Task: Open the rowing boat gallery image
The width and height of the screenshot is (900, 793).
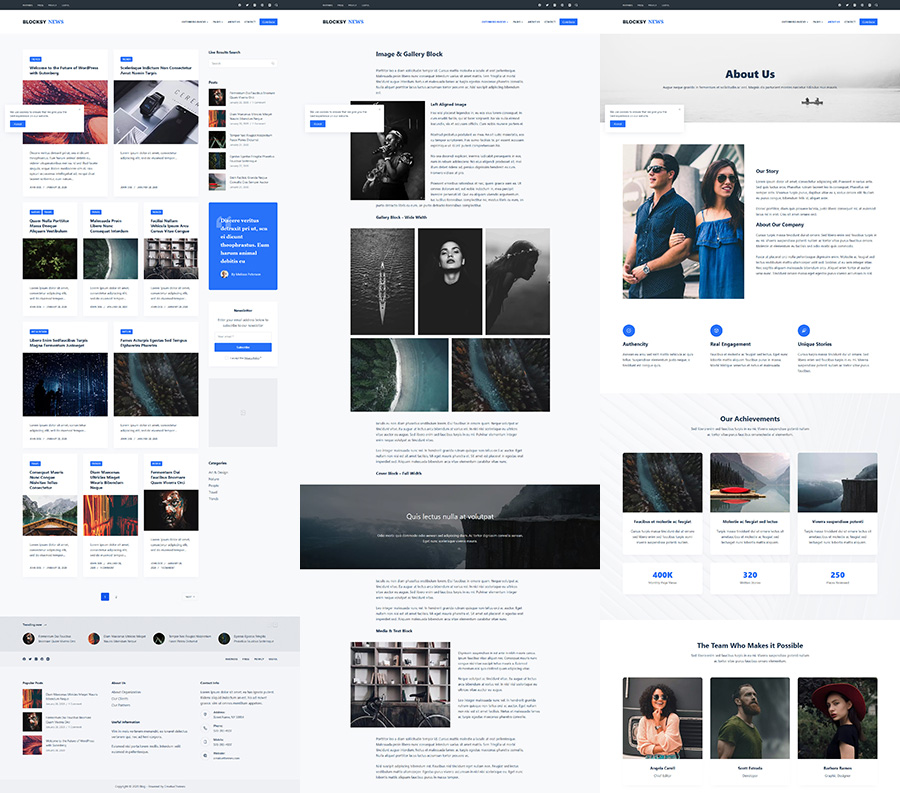Action: click(374, 281)
